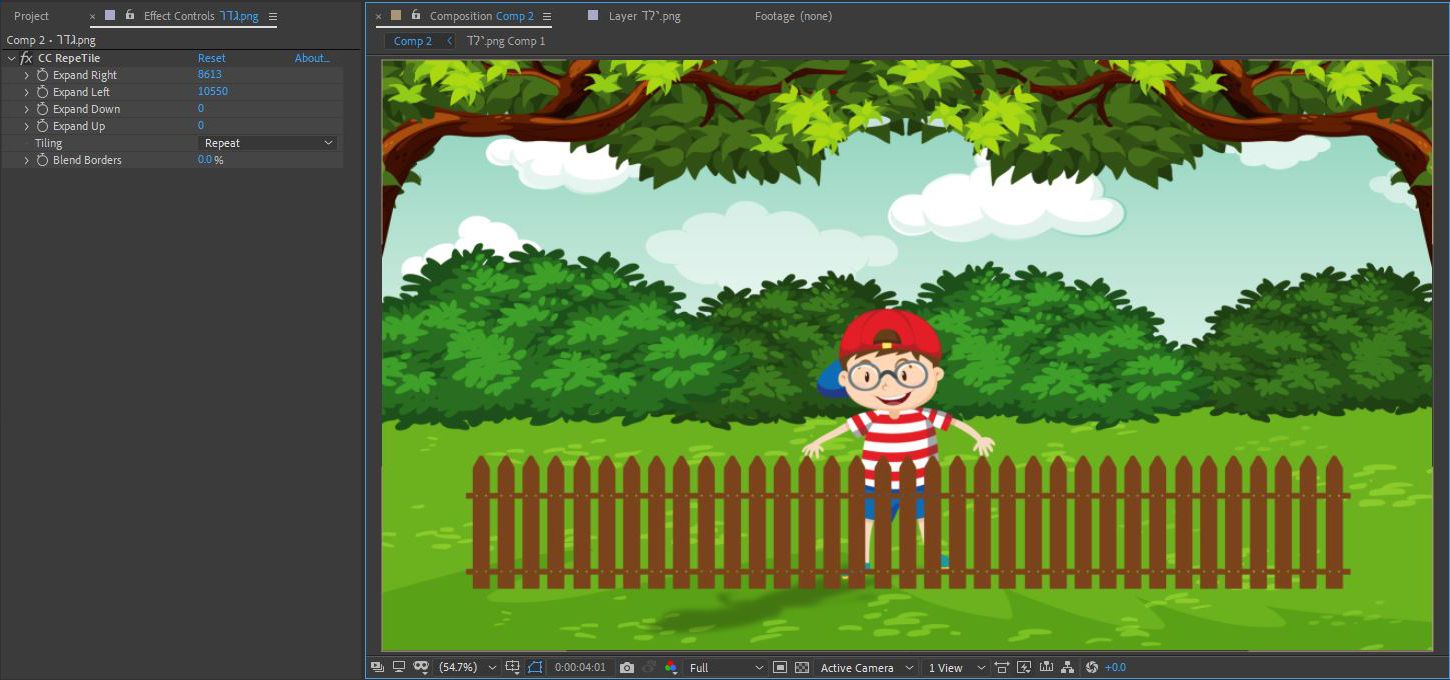This screenshot has width=1450, height=680.
Task: Toggle the Expand Up stopwatch
Action: [x=42, y=126]
